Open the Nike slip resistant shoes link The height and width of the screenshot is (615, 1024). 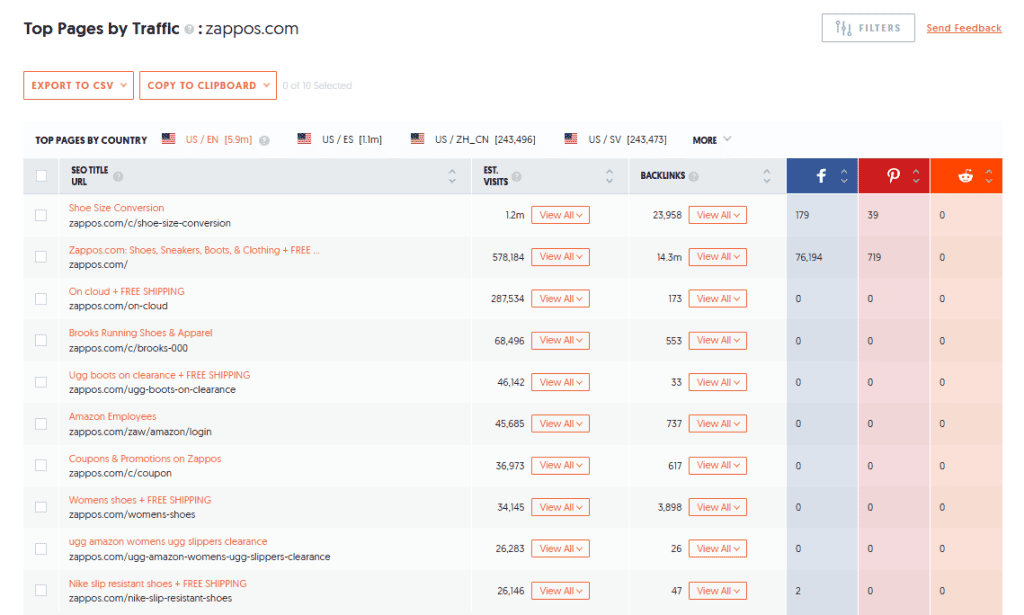[157, 584]
